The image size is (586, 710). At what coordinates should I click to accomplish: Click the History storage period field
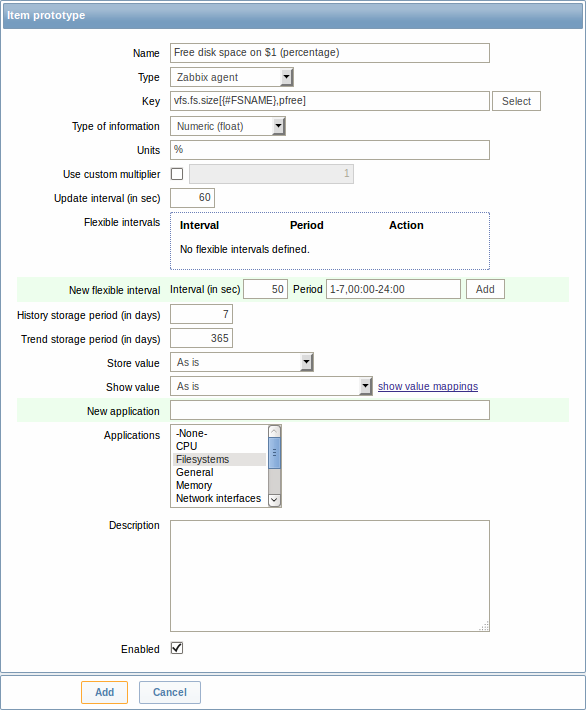click(202, 314)
